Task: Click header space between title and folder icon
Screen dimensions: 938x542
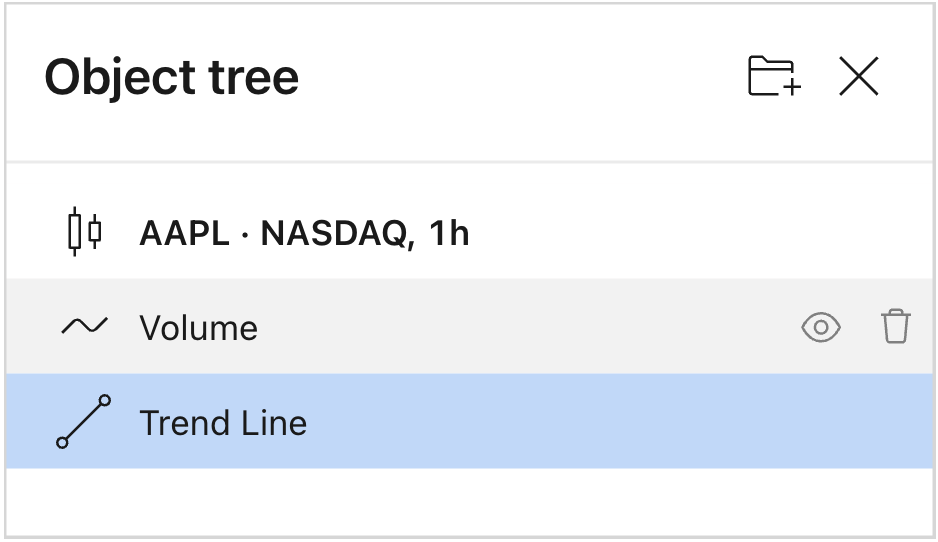Action: pyautogui.click(x=520, y=77)
